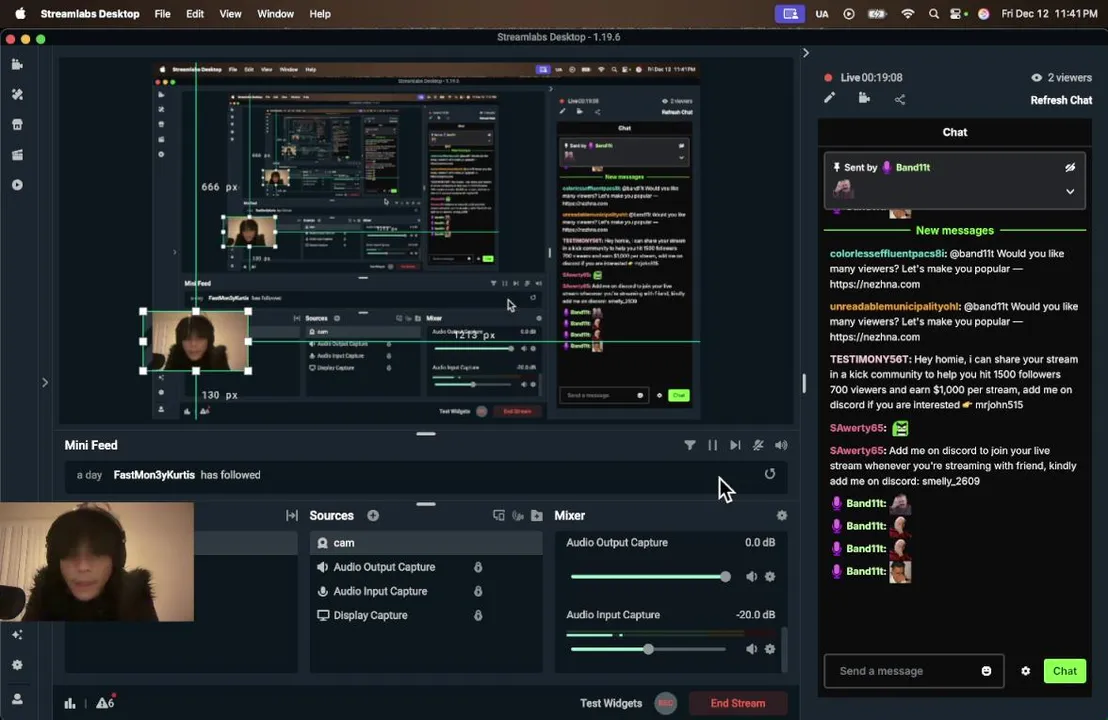Click the sparkles AI icon in sidebar
The image size is (1108, 720).
click(18, 635)
